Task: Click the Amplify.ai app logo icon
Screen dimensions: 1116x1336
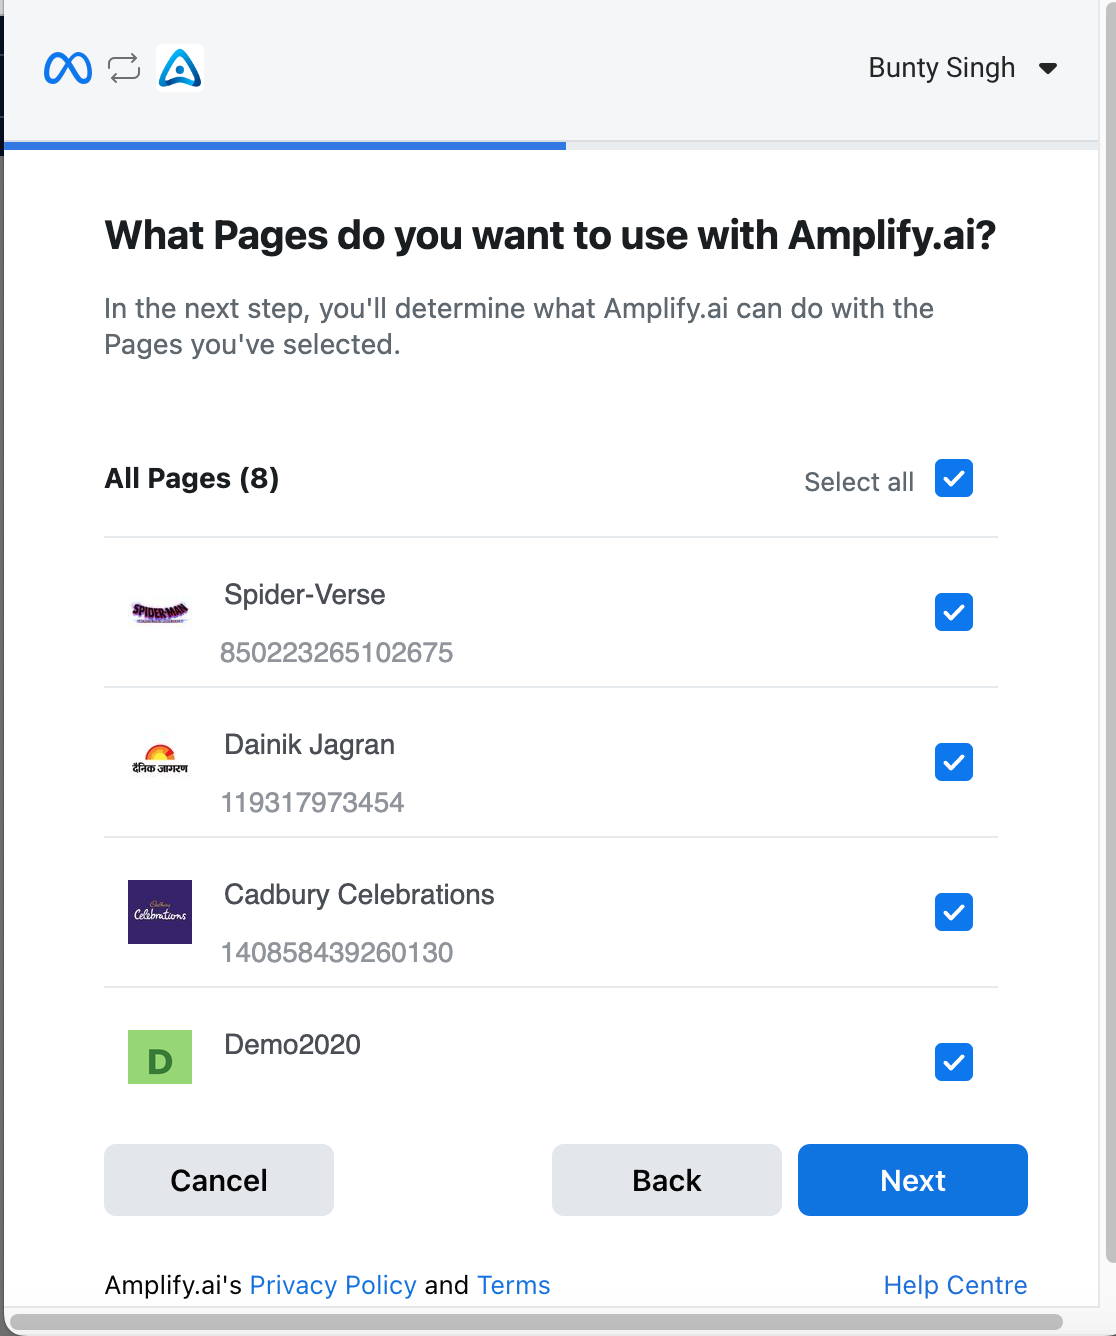Action: click(180, 67)
